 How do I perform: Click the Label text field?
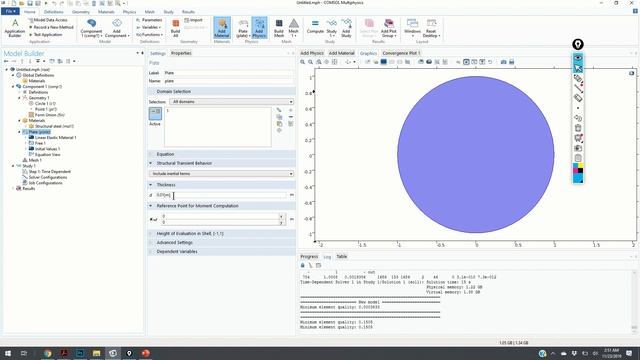(x=228, y=73)
